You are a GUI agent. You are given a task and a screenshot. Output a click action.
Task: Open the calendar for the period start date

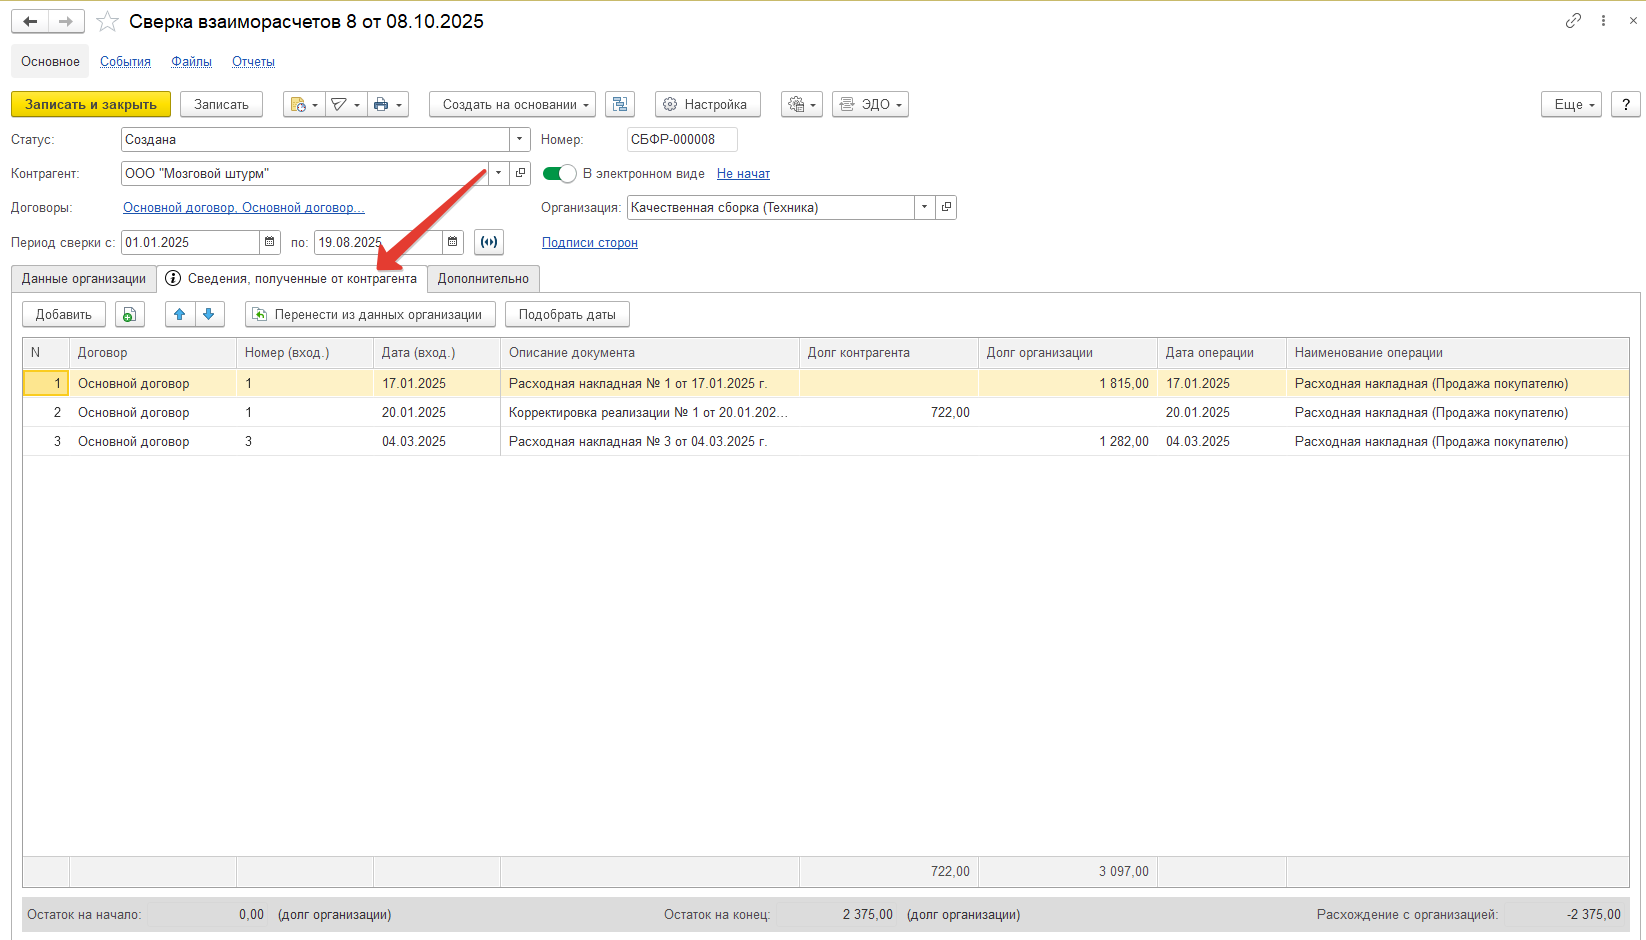269,242
